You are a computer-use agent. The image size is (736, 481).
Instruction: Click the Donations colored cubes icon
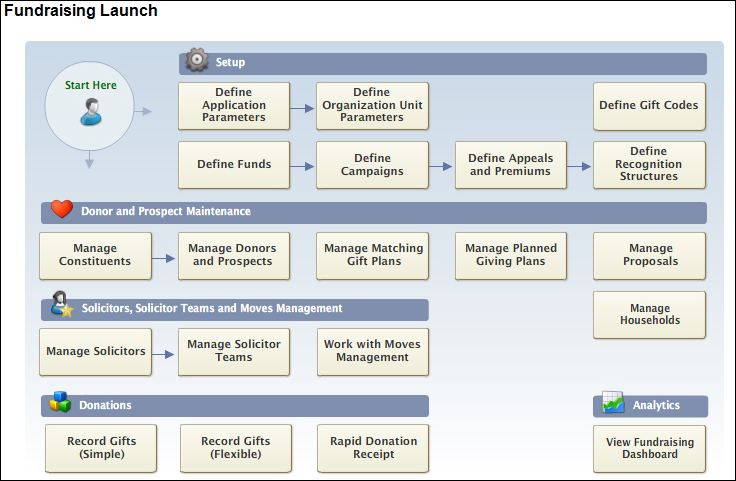coord(61,403)
